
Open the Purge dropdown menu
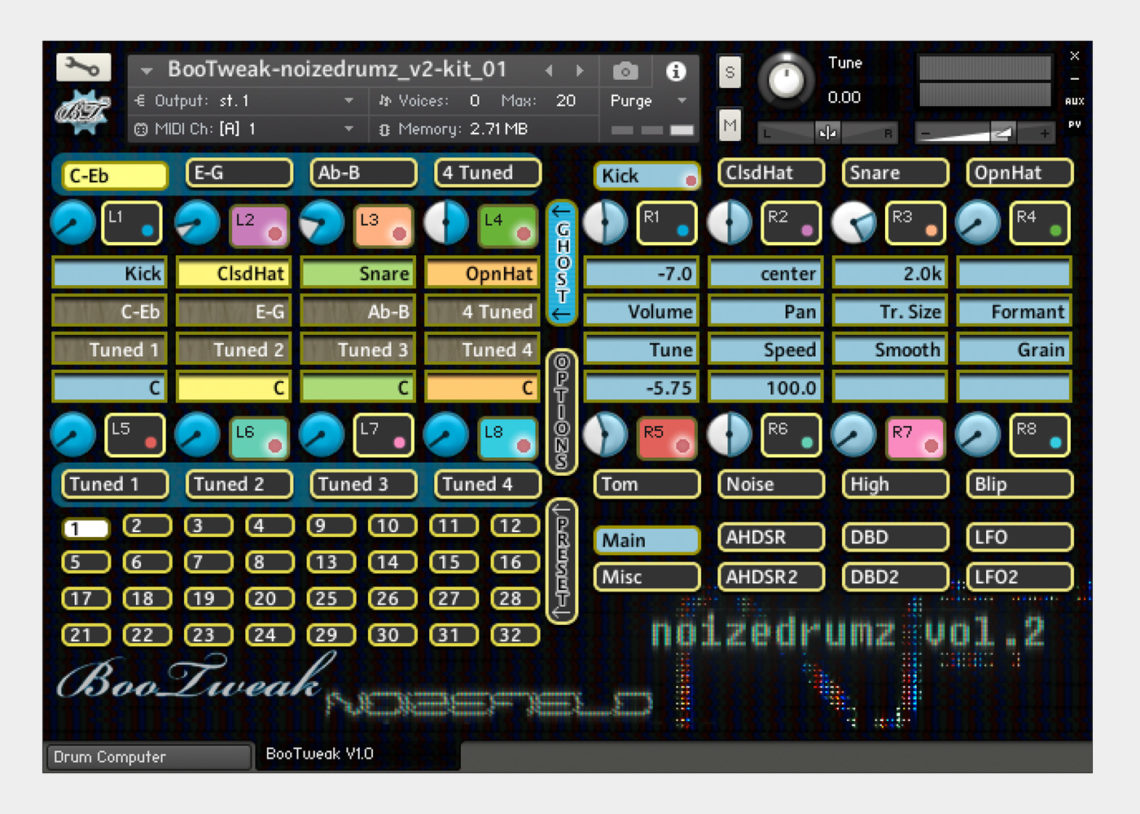click(x=645, y=101)
